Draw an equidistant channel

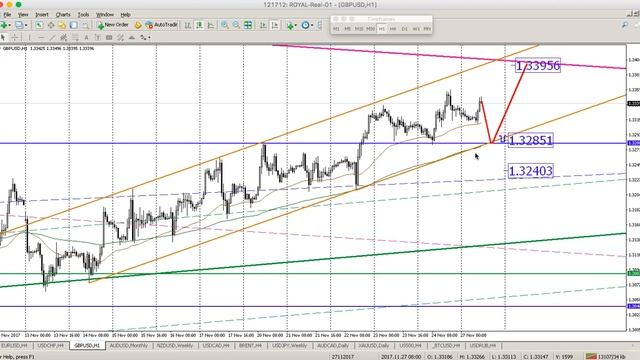tap(64, 37)
